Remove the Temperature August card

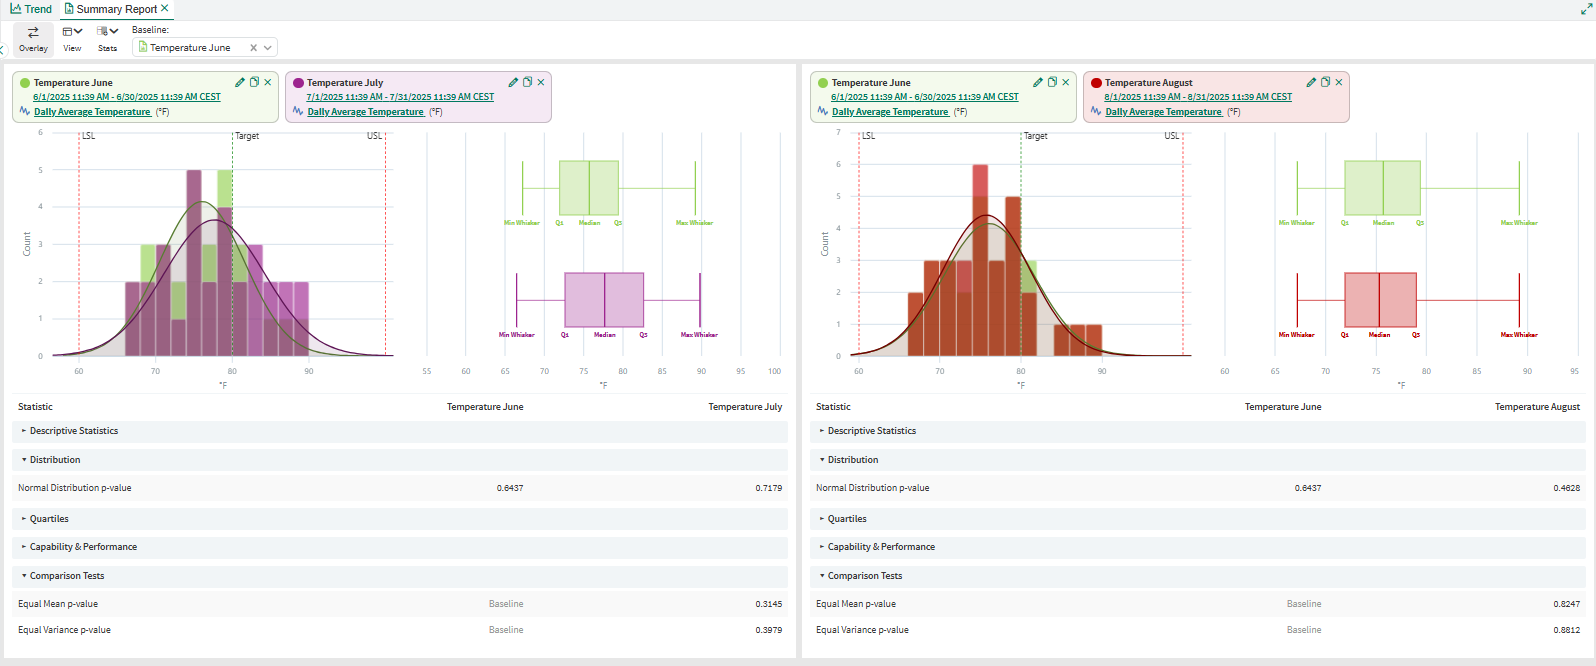tap(1339, 82)
